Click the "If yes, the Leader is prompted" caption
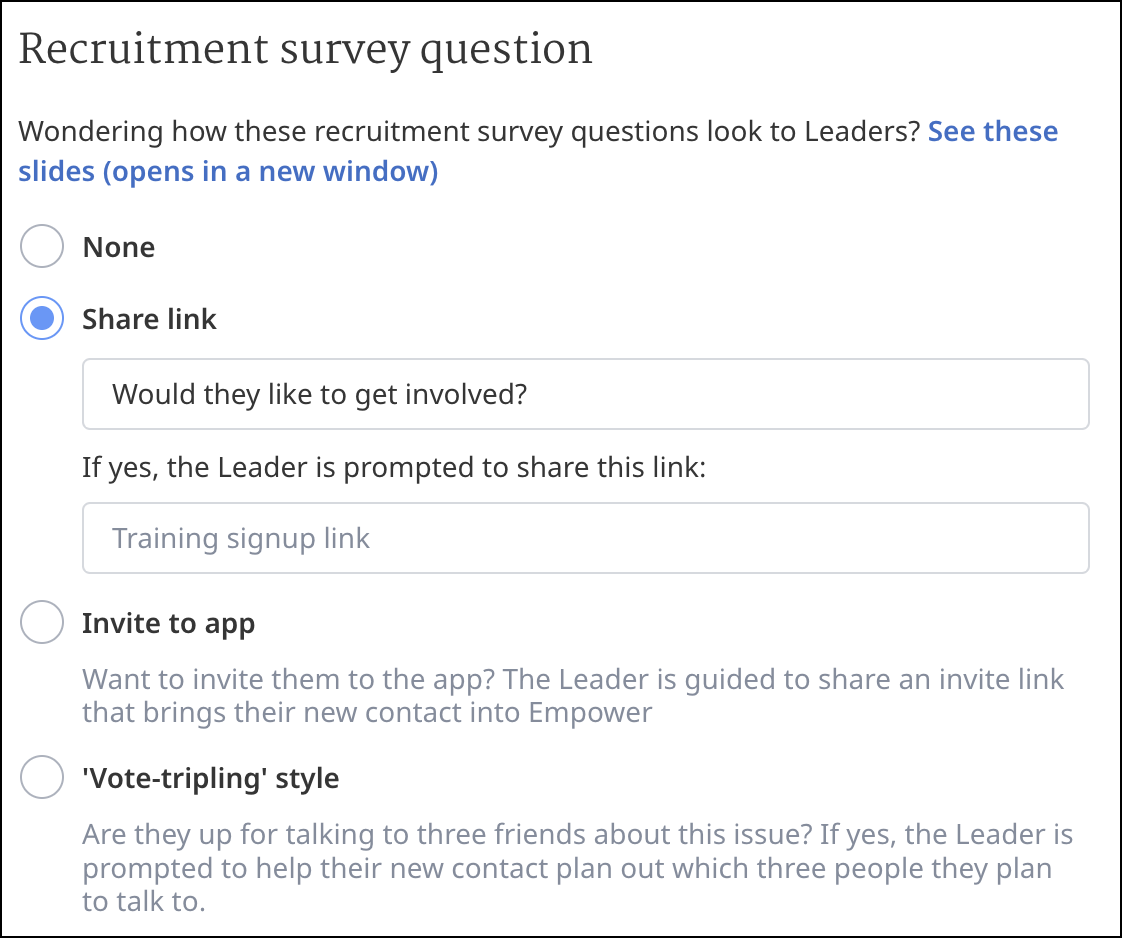 [394, 468]
